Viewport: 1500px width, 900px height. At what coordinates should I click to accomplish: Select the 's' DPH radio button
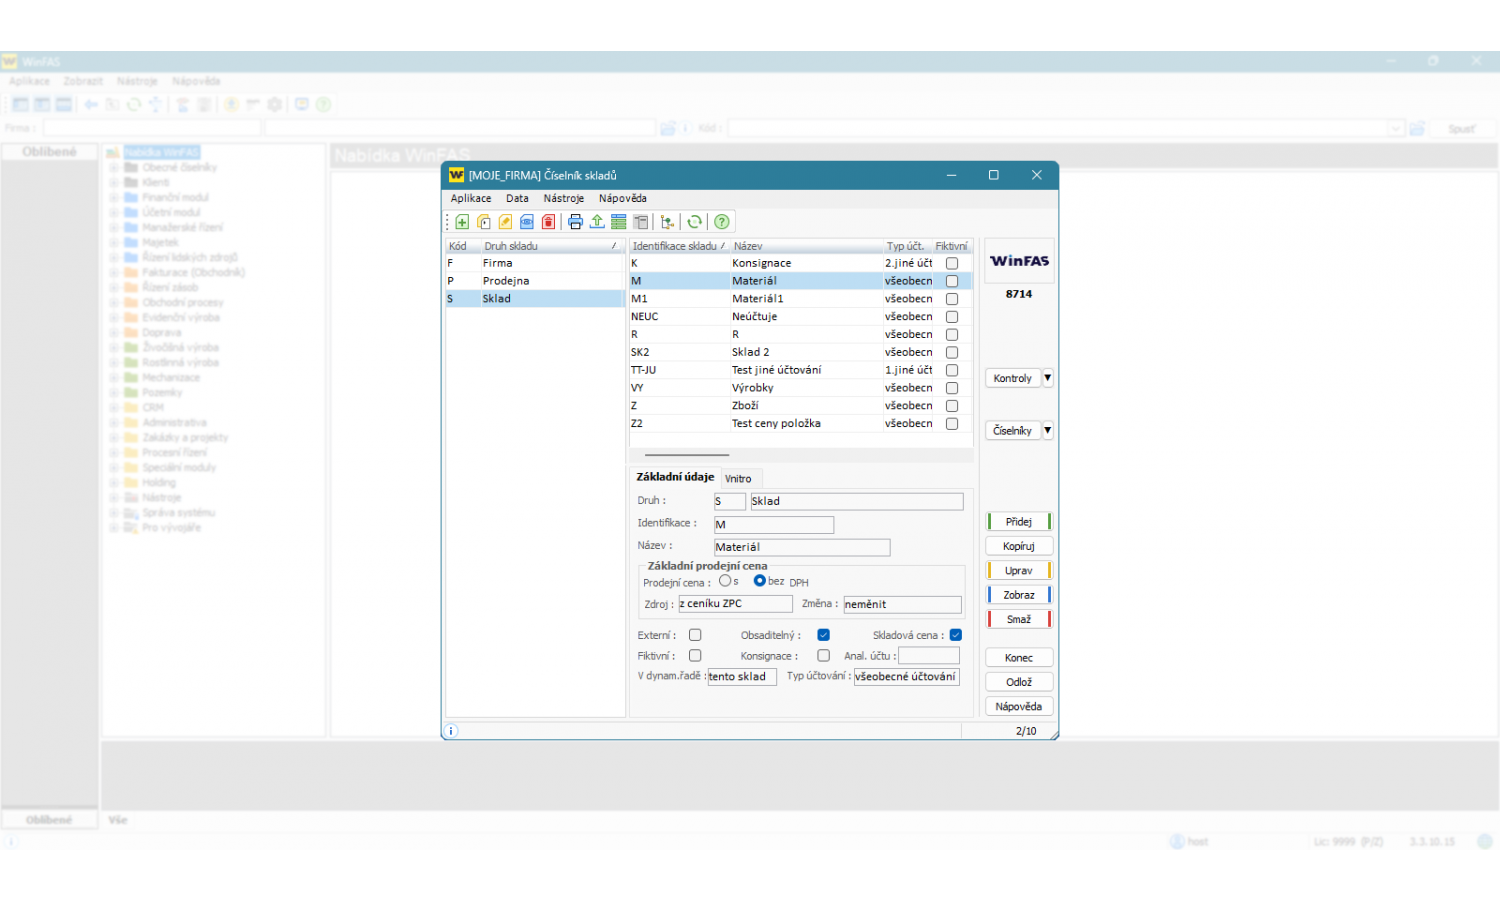tap(725, 581)
